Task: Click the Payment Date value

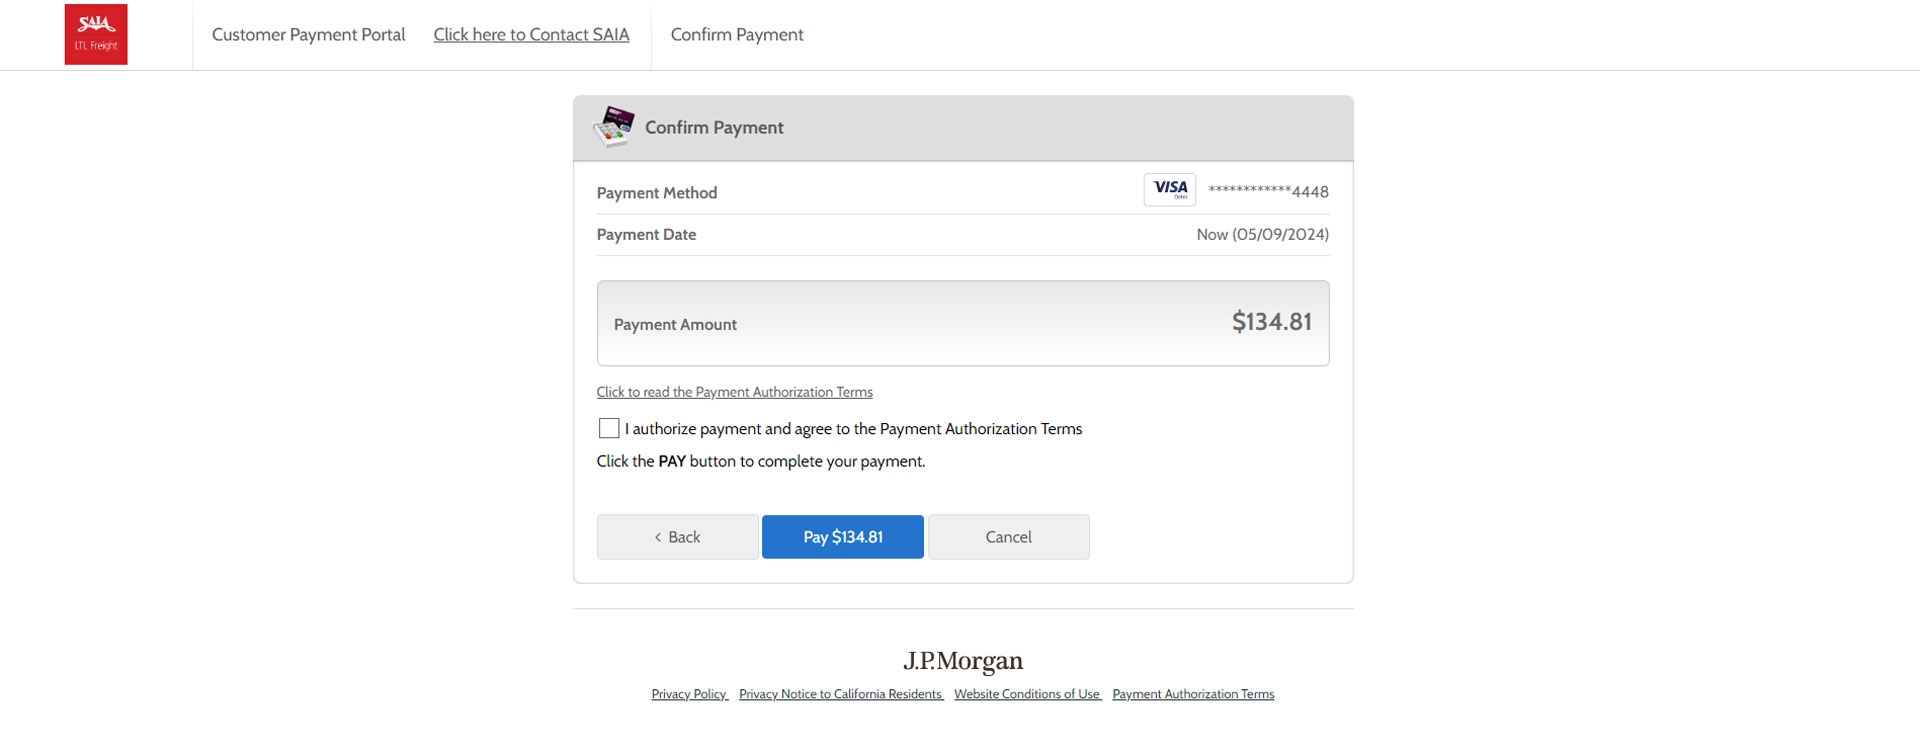Action: [x=1262, y=235]
